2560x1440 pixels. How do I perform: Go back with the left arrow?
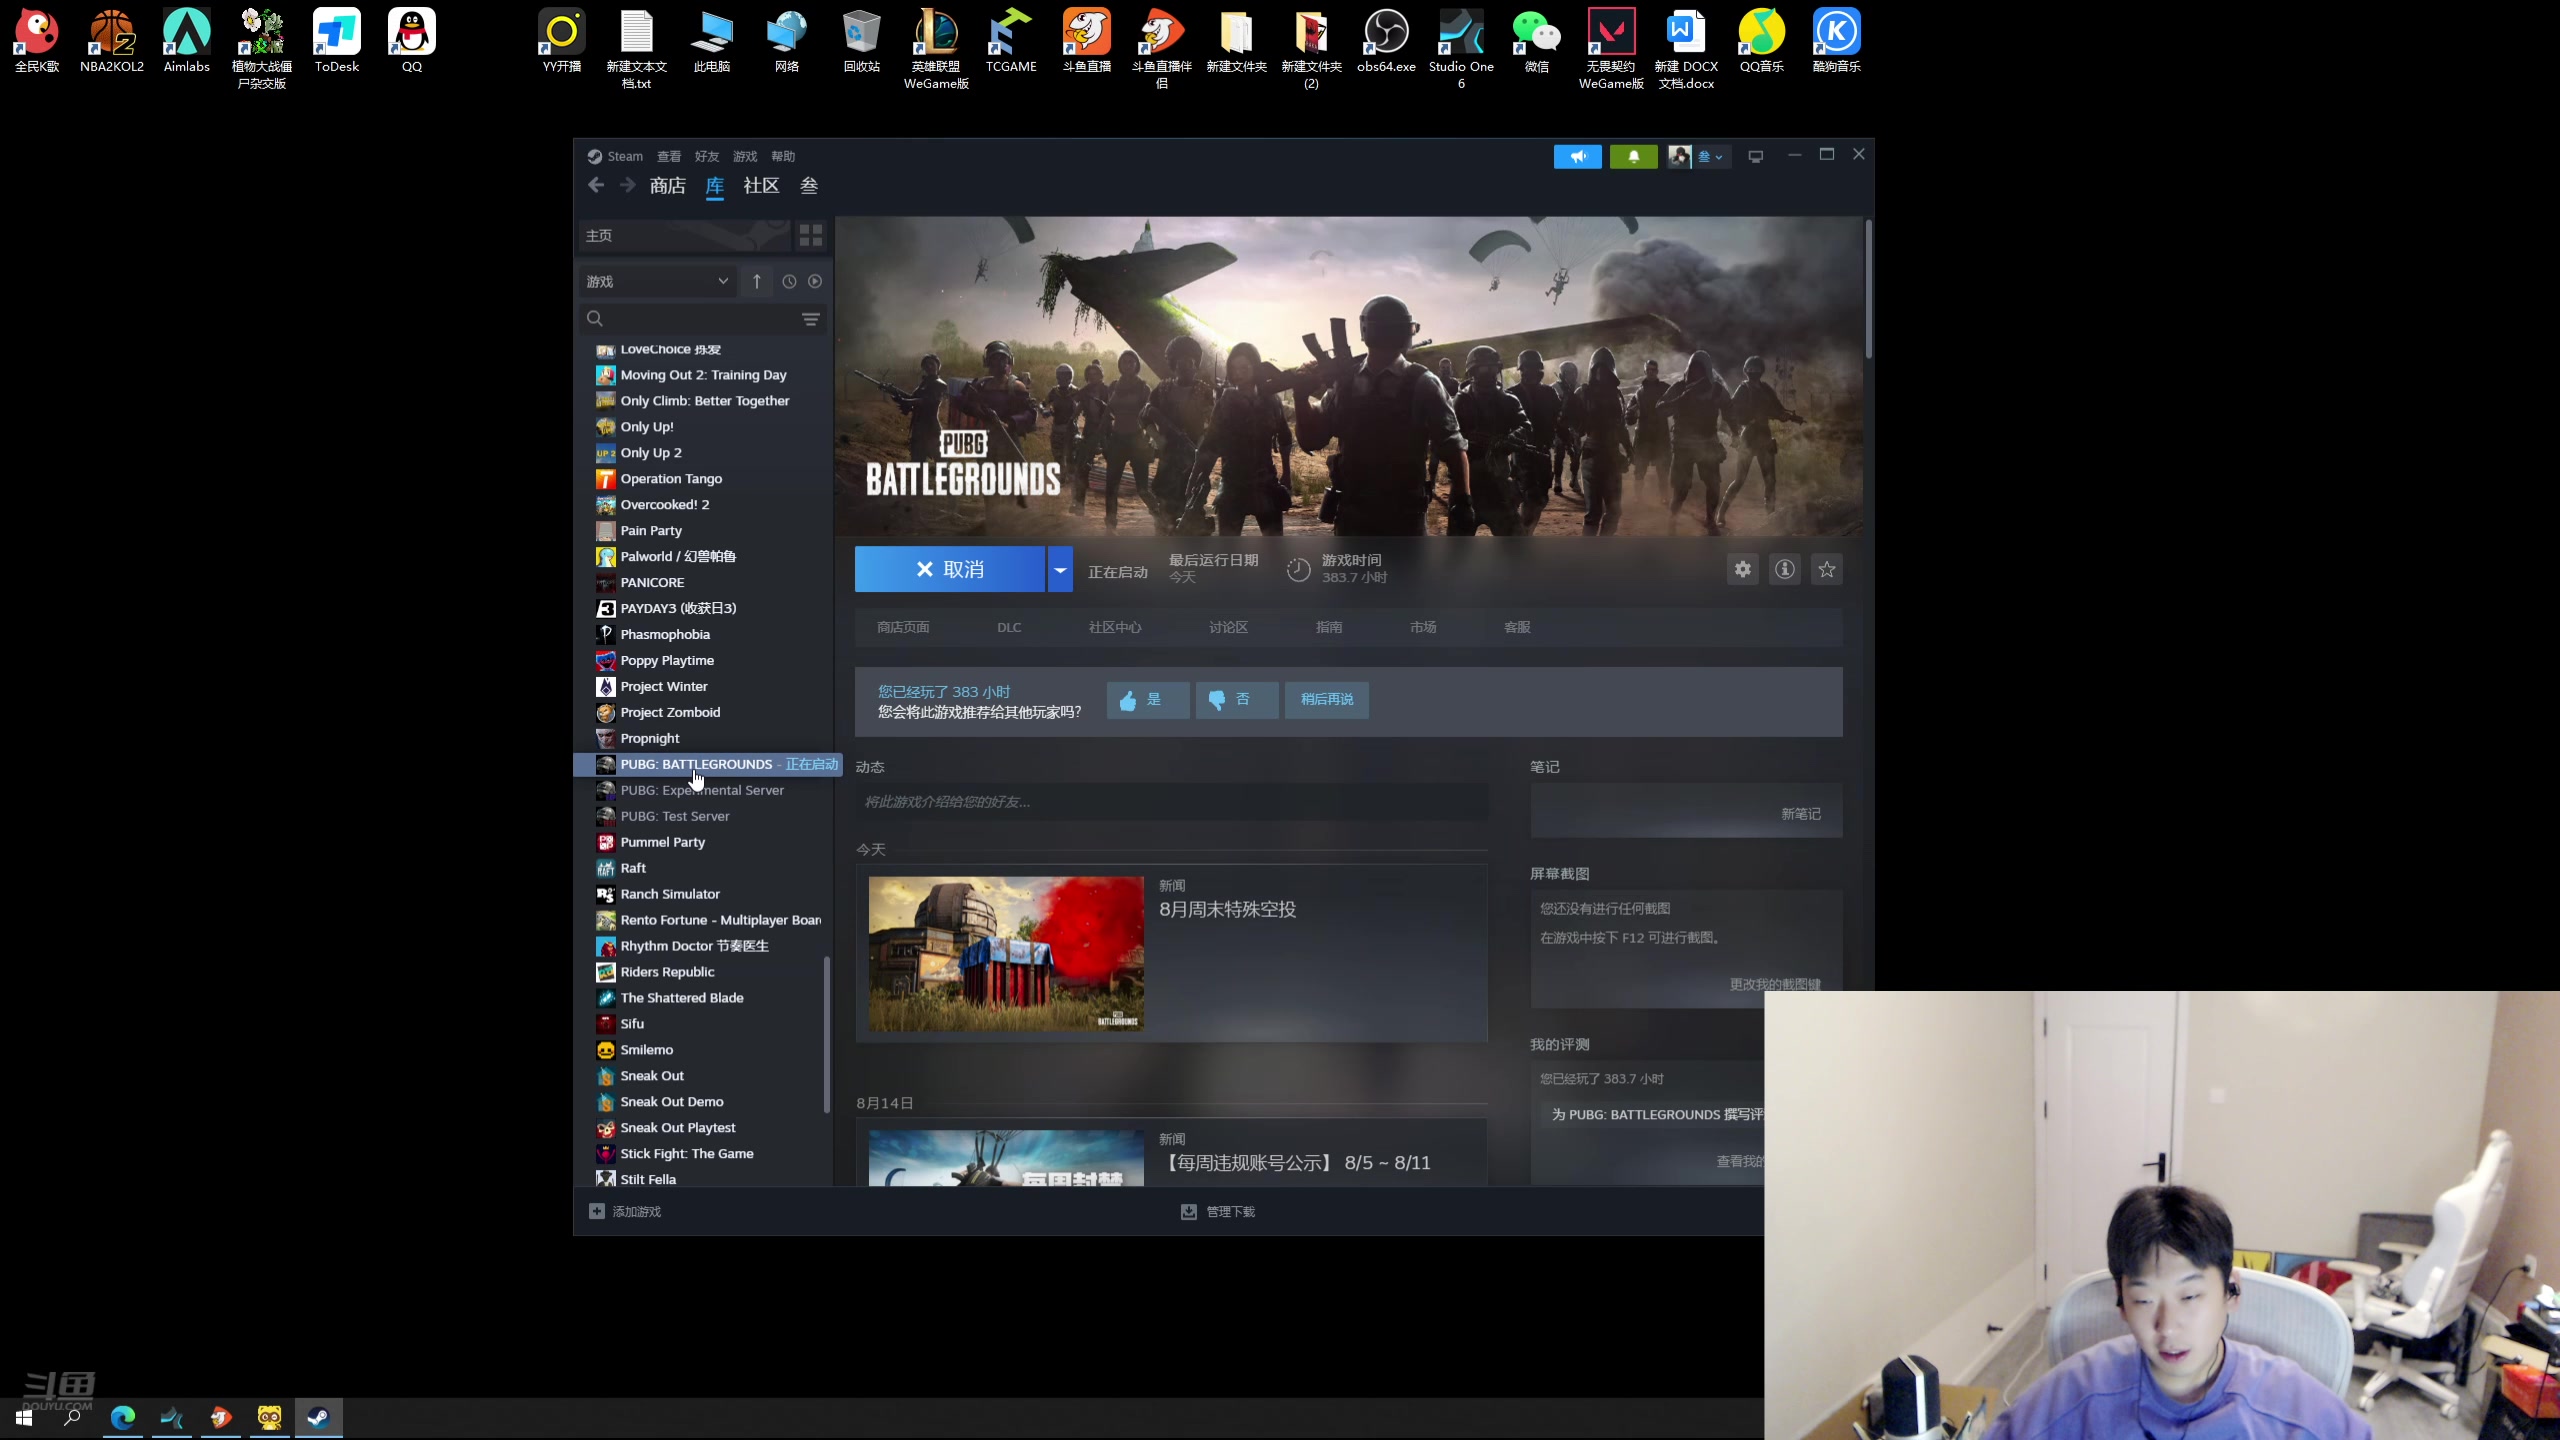tap(596, 185)
